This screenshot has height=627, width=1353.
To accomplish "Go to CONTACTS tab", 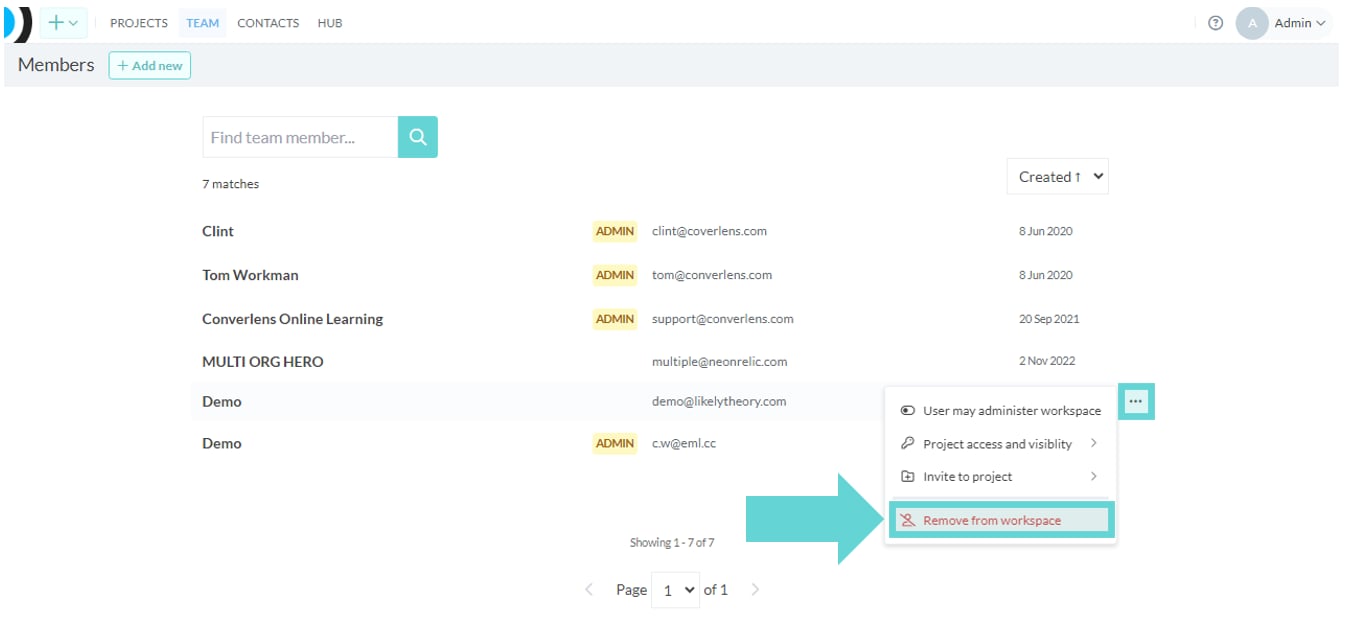I will (x=268, y=23).
